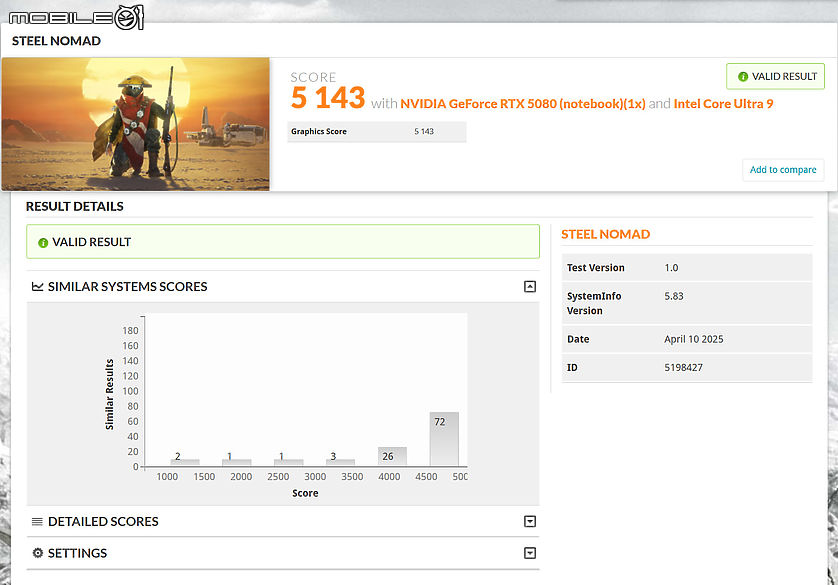Click the Detailed Scores heading text
Image resolution: width=838 pixels, height=585 pixels.
pos(103,521)
